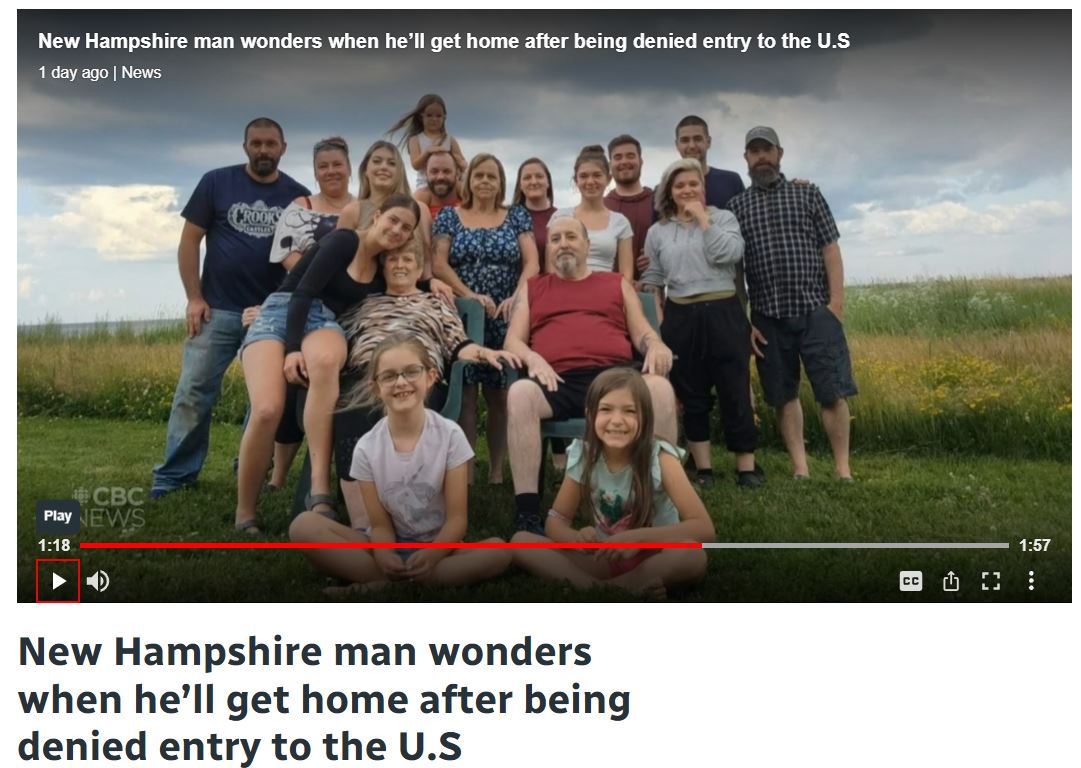1081x768 pixels.
Task: Open the News category link in the video overlay
Action: 141,72
